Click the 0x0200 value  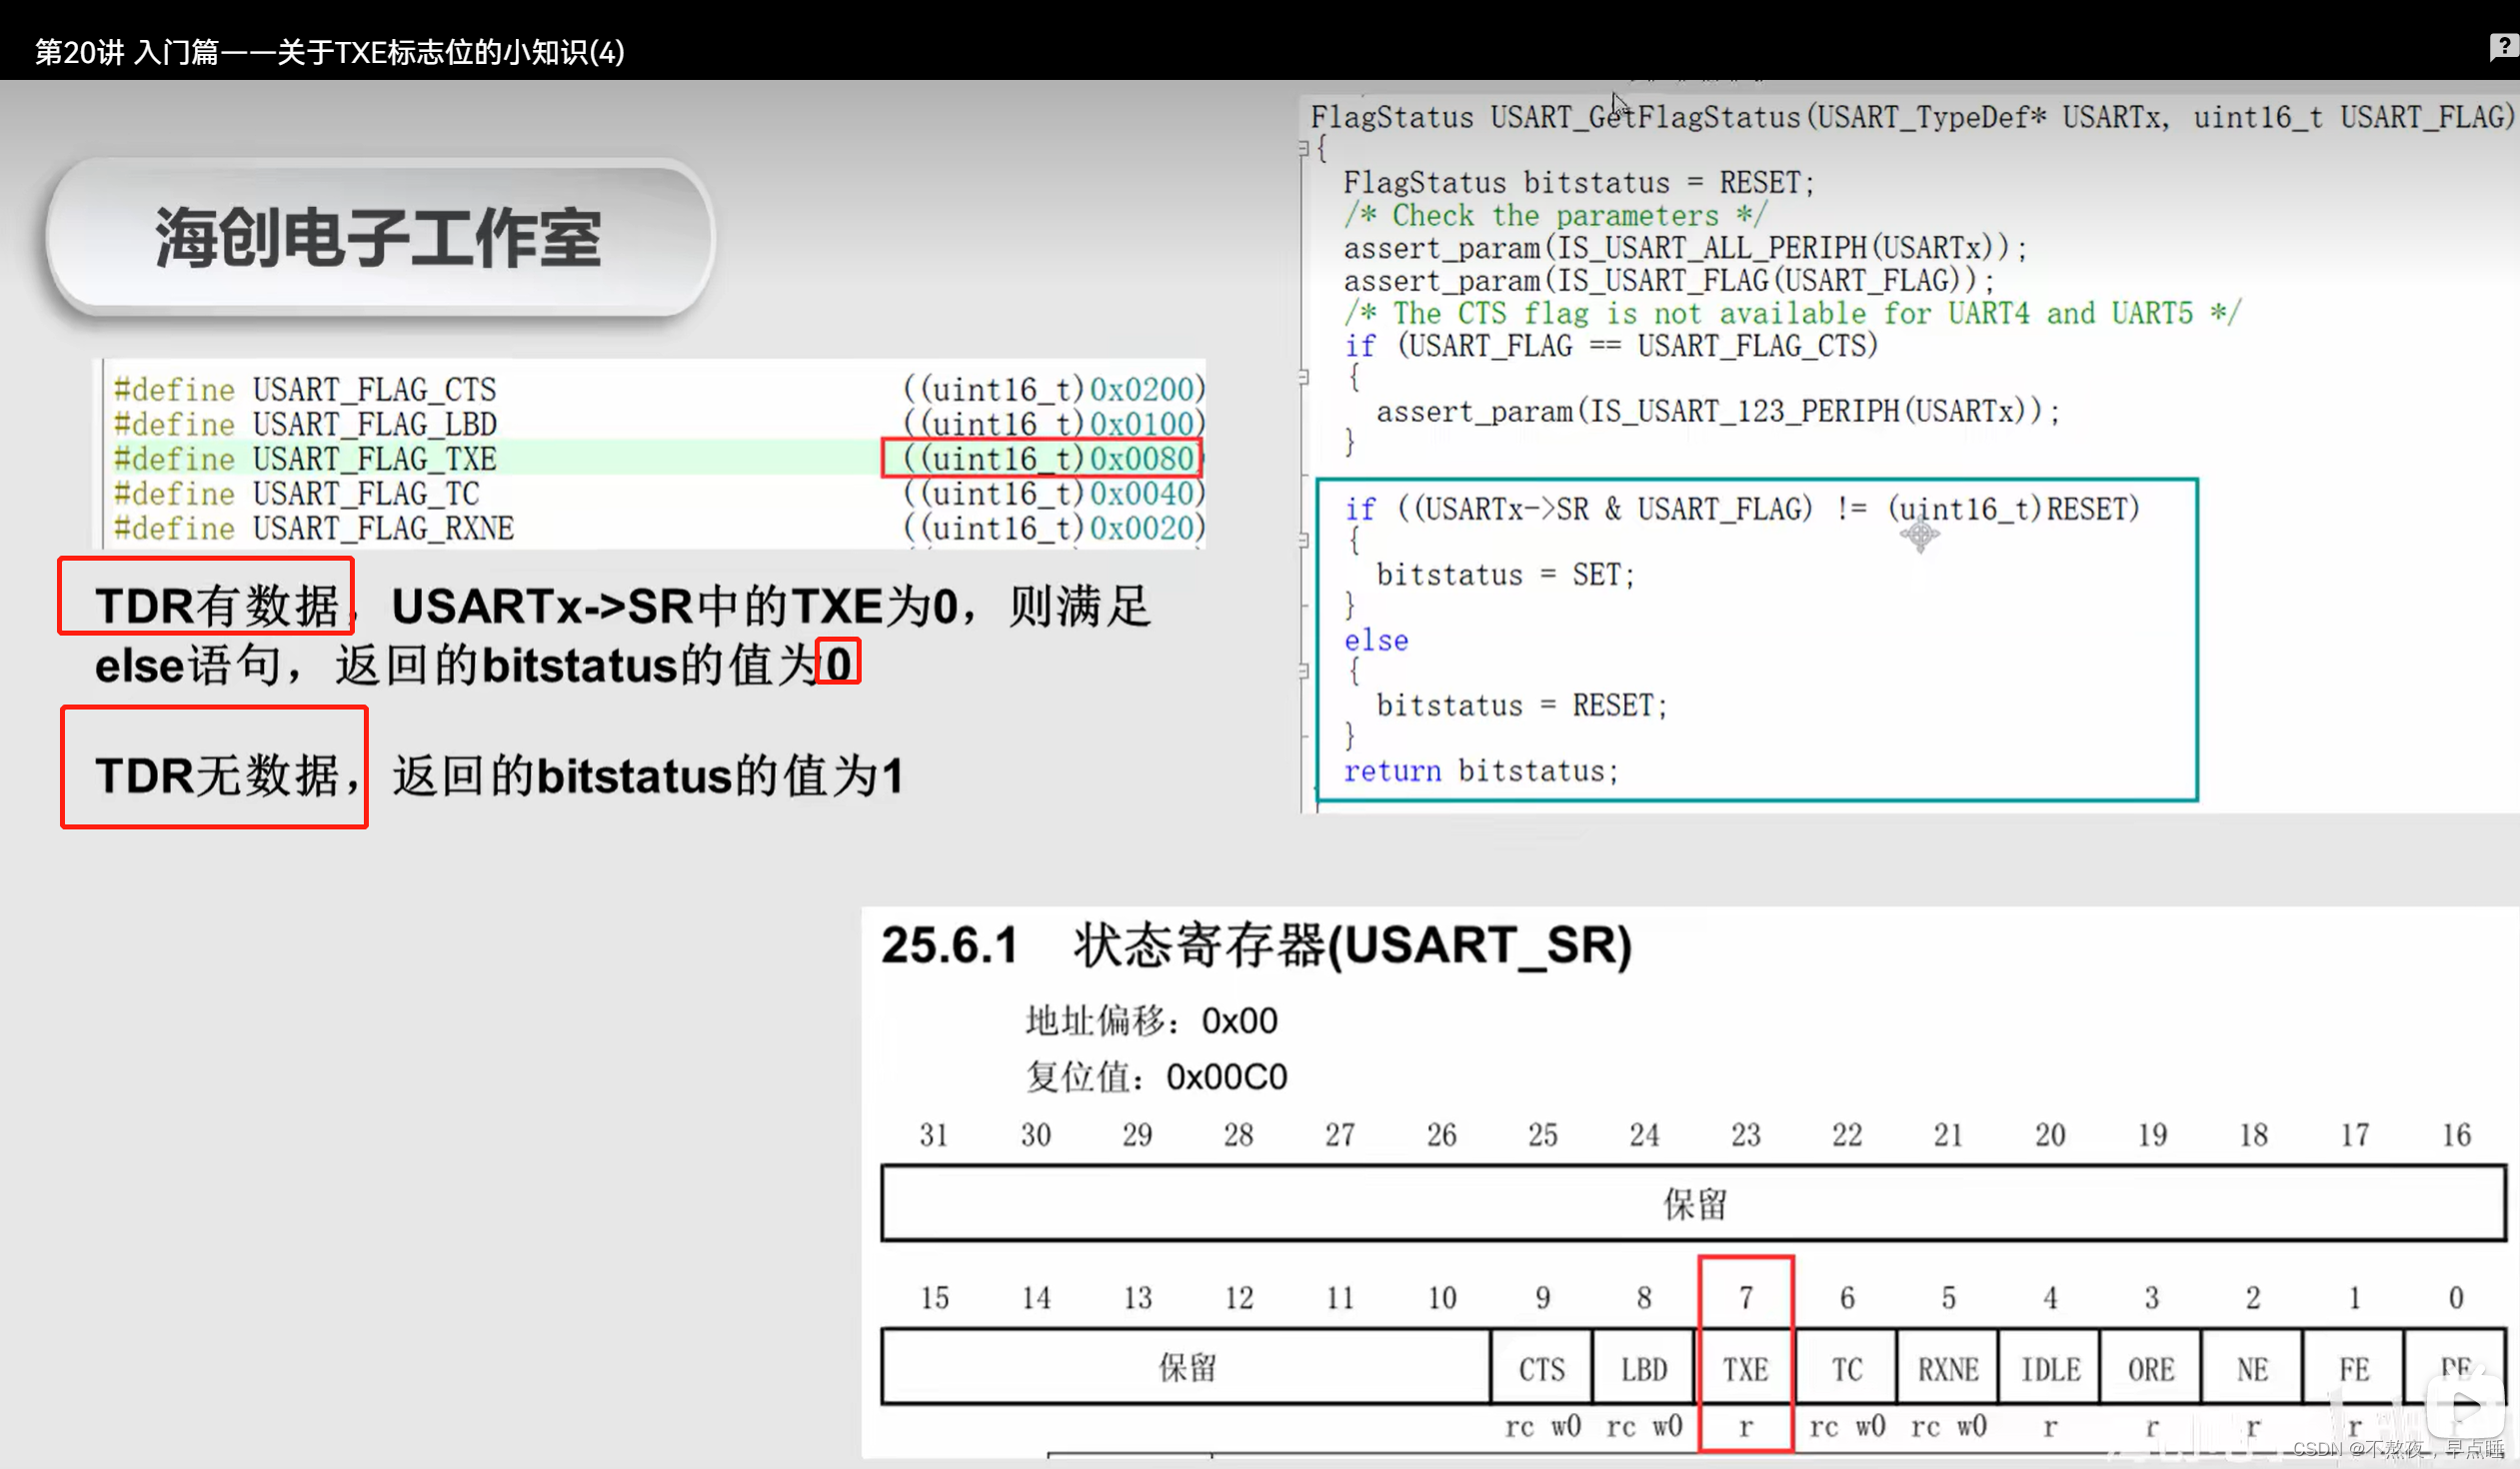[1141, 389]
